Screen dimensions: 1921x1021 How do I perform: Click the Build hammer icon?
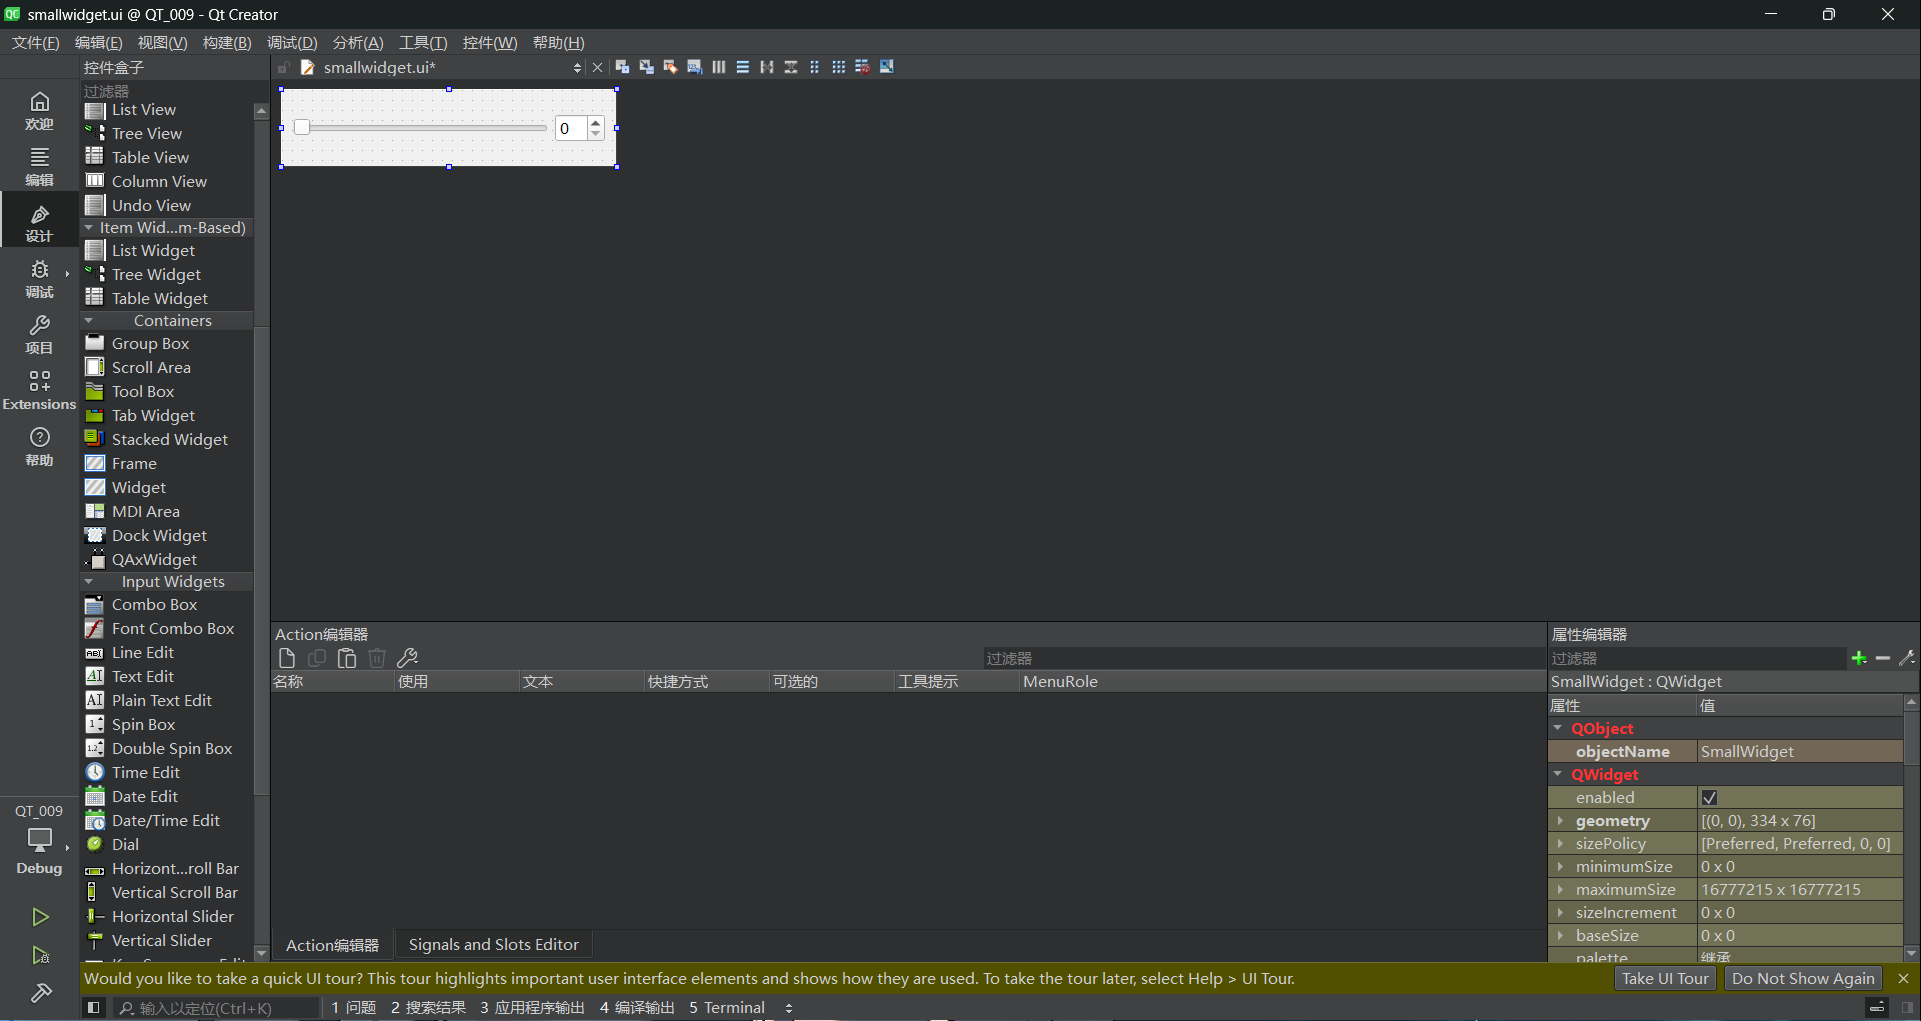click(40, 993)
